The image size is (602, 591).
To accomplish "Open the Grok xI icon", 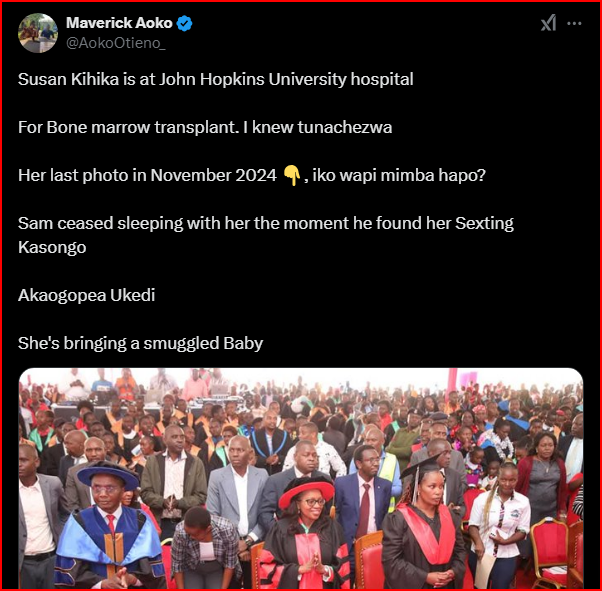I will [548, 23].
